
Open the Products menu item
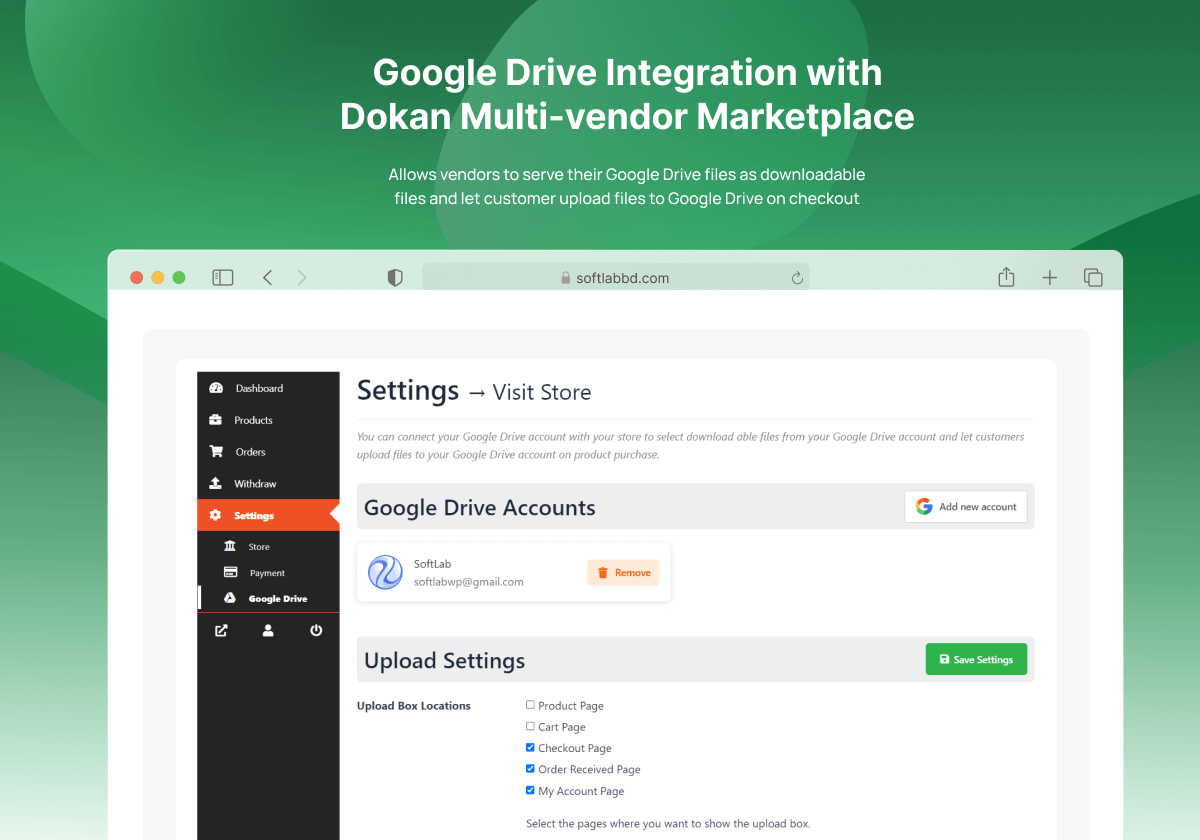[x=268, y=420]
